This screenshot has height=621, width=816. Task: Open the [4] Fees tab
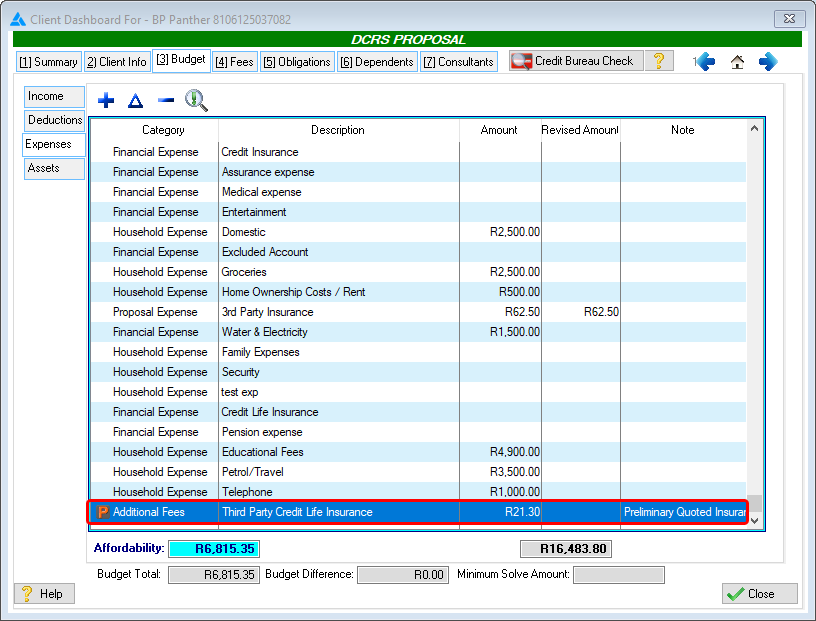point(234,62)
